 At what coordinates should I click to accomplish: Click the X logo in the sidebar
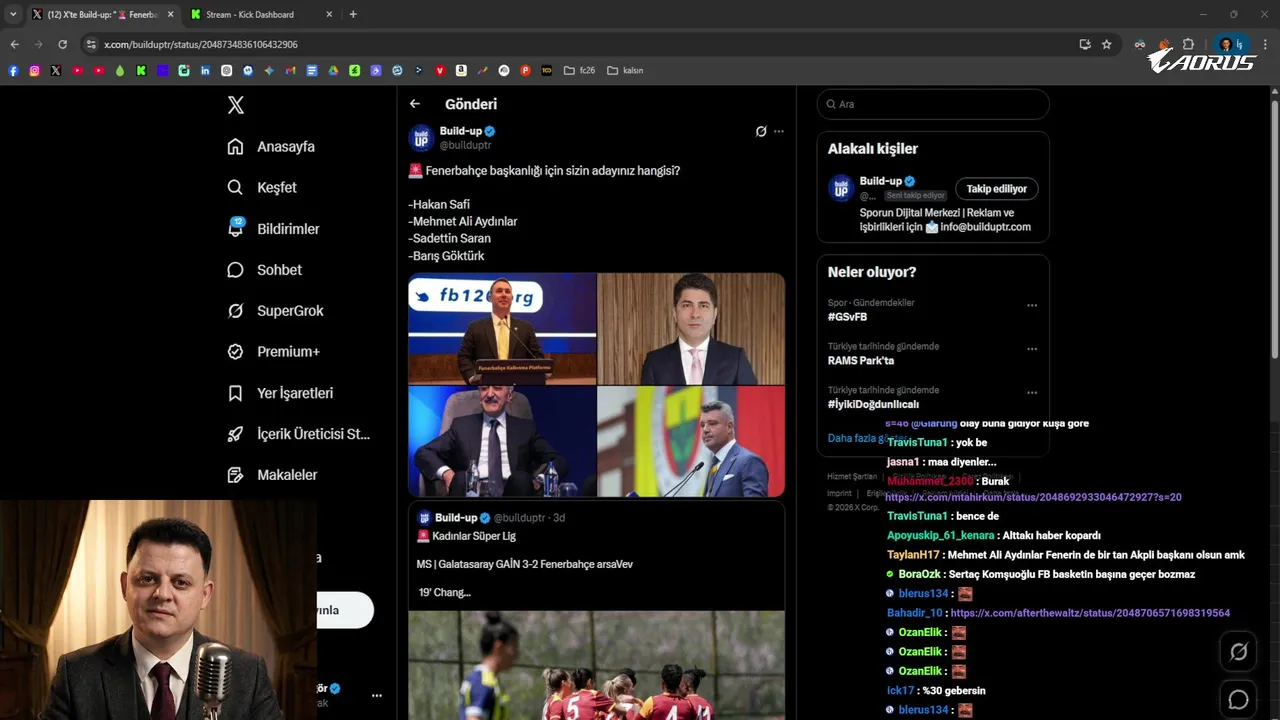click(x=236, y=105)
